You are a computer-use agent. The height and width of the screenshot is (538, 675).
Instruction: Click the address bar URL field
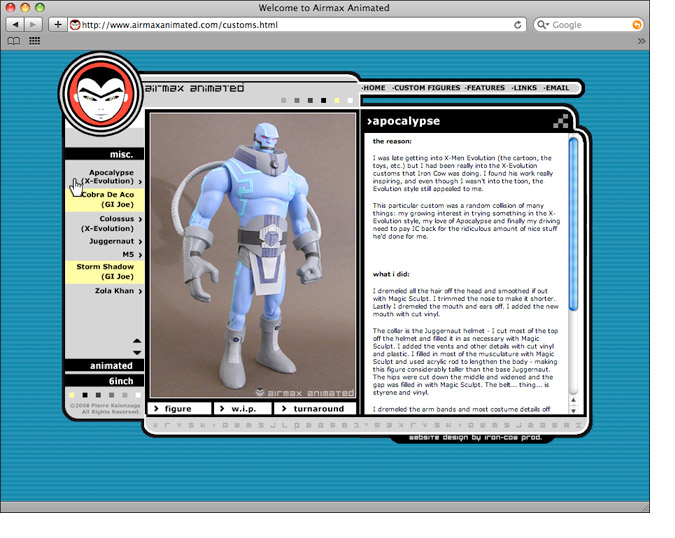[x=297, y=25]
